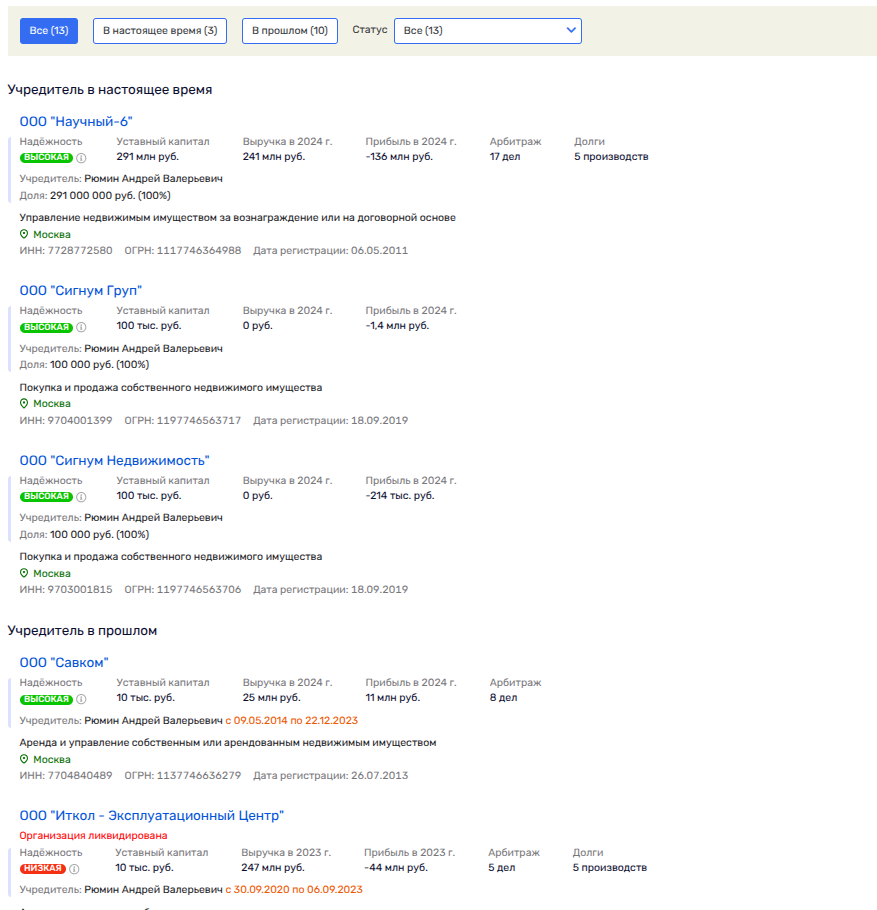Open the Статус dropdown filter
This screenshot has width=877, height=910.
point(487,31)
